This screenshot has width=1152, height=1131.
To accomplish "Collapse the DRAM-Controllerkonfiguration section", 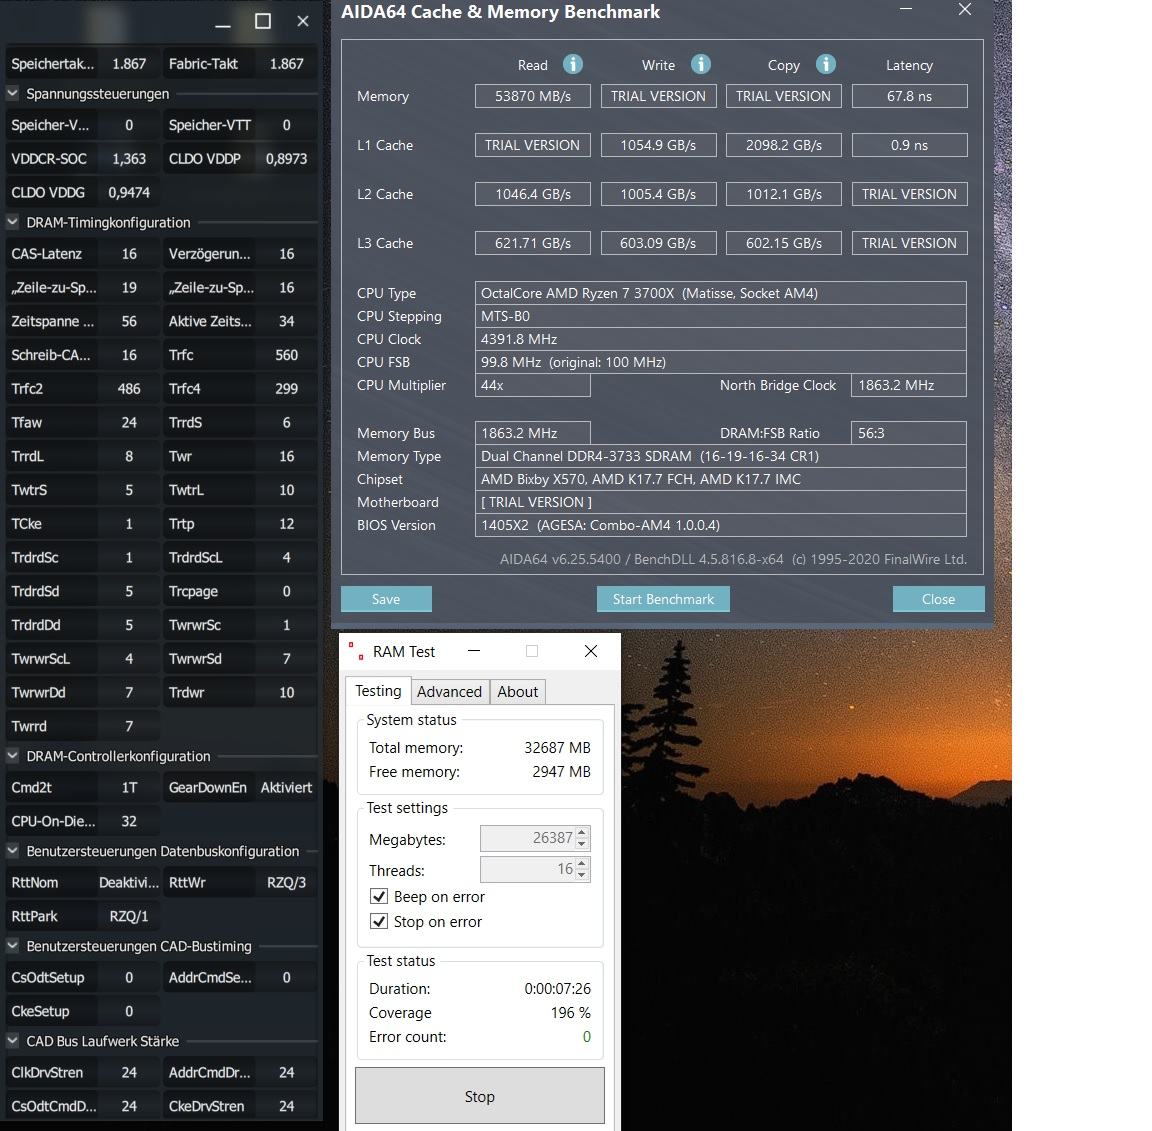I will point(12,755).
